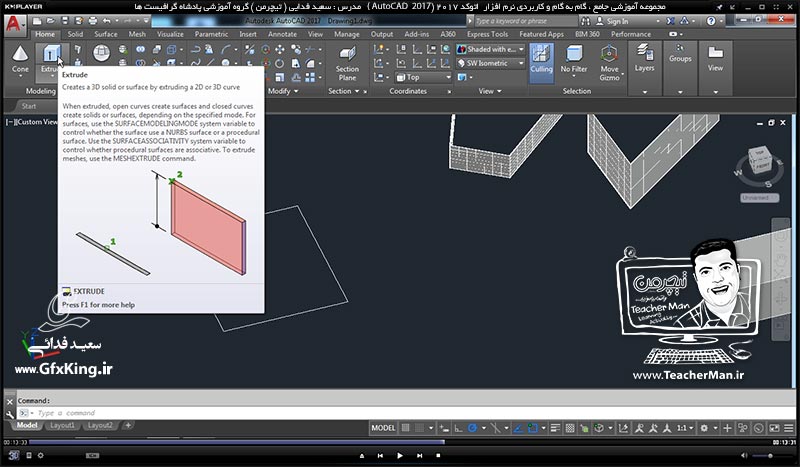Screen dimensions: 800x467
Task: Click the KMPlayer video seek bar
Action: [x=399, y=442]
